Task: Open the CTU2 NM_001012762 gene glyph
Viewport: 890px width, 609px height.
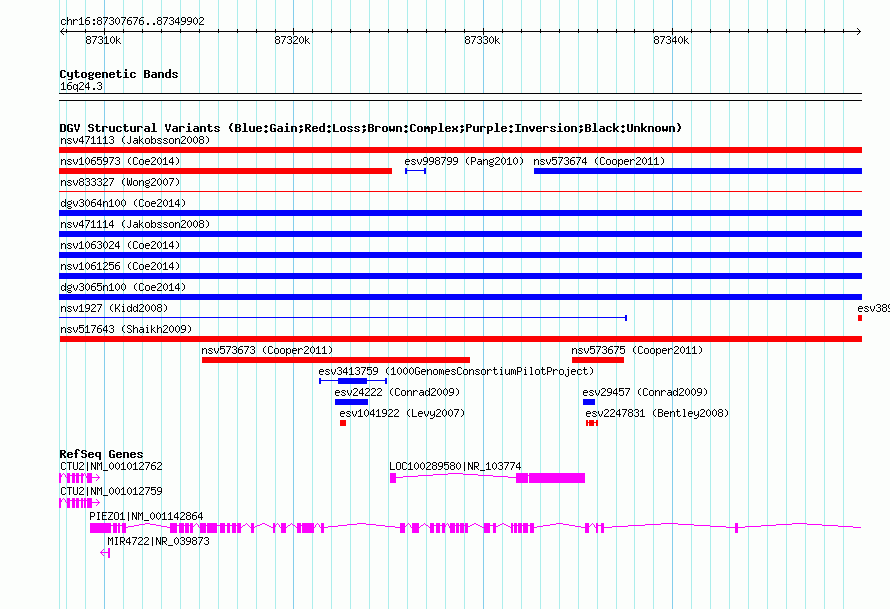Action: tap(79, 478)
